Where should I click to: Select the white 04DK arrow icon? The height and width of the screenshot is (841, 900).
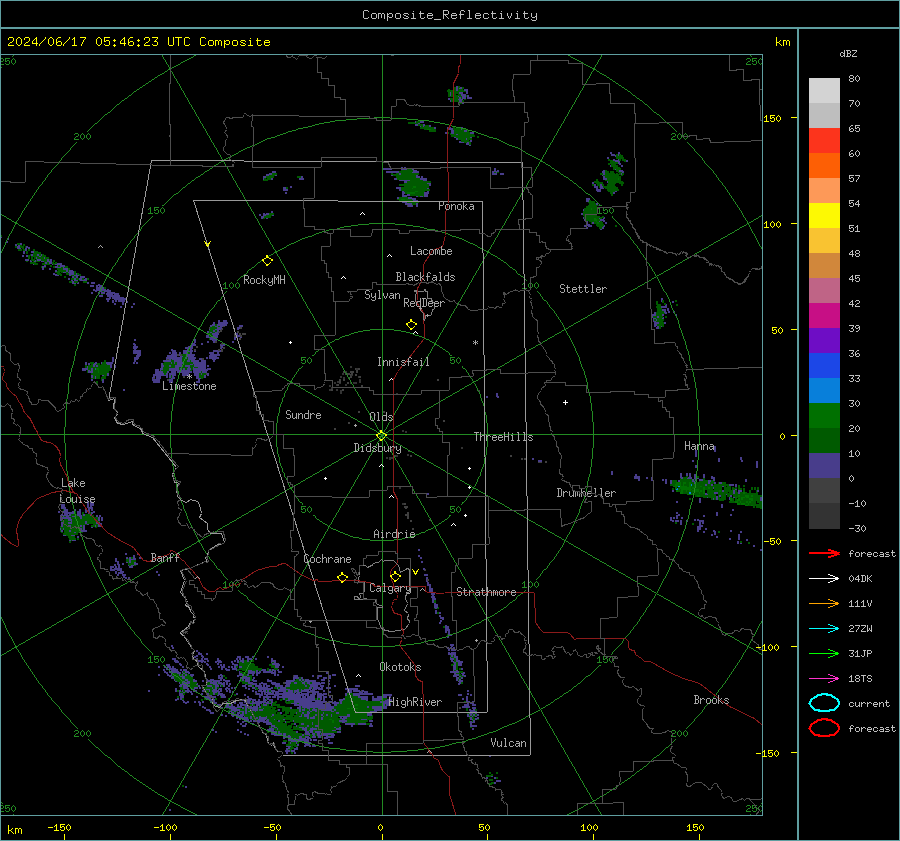pos(824,579)
